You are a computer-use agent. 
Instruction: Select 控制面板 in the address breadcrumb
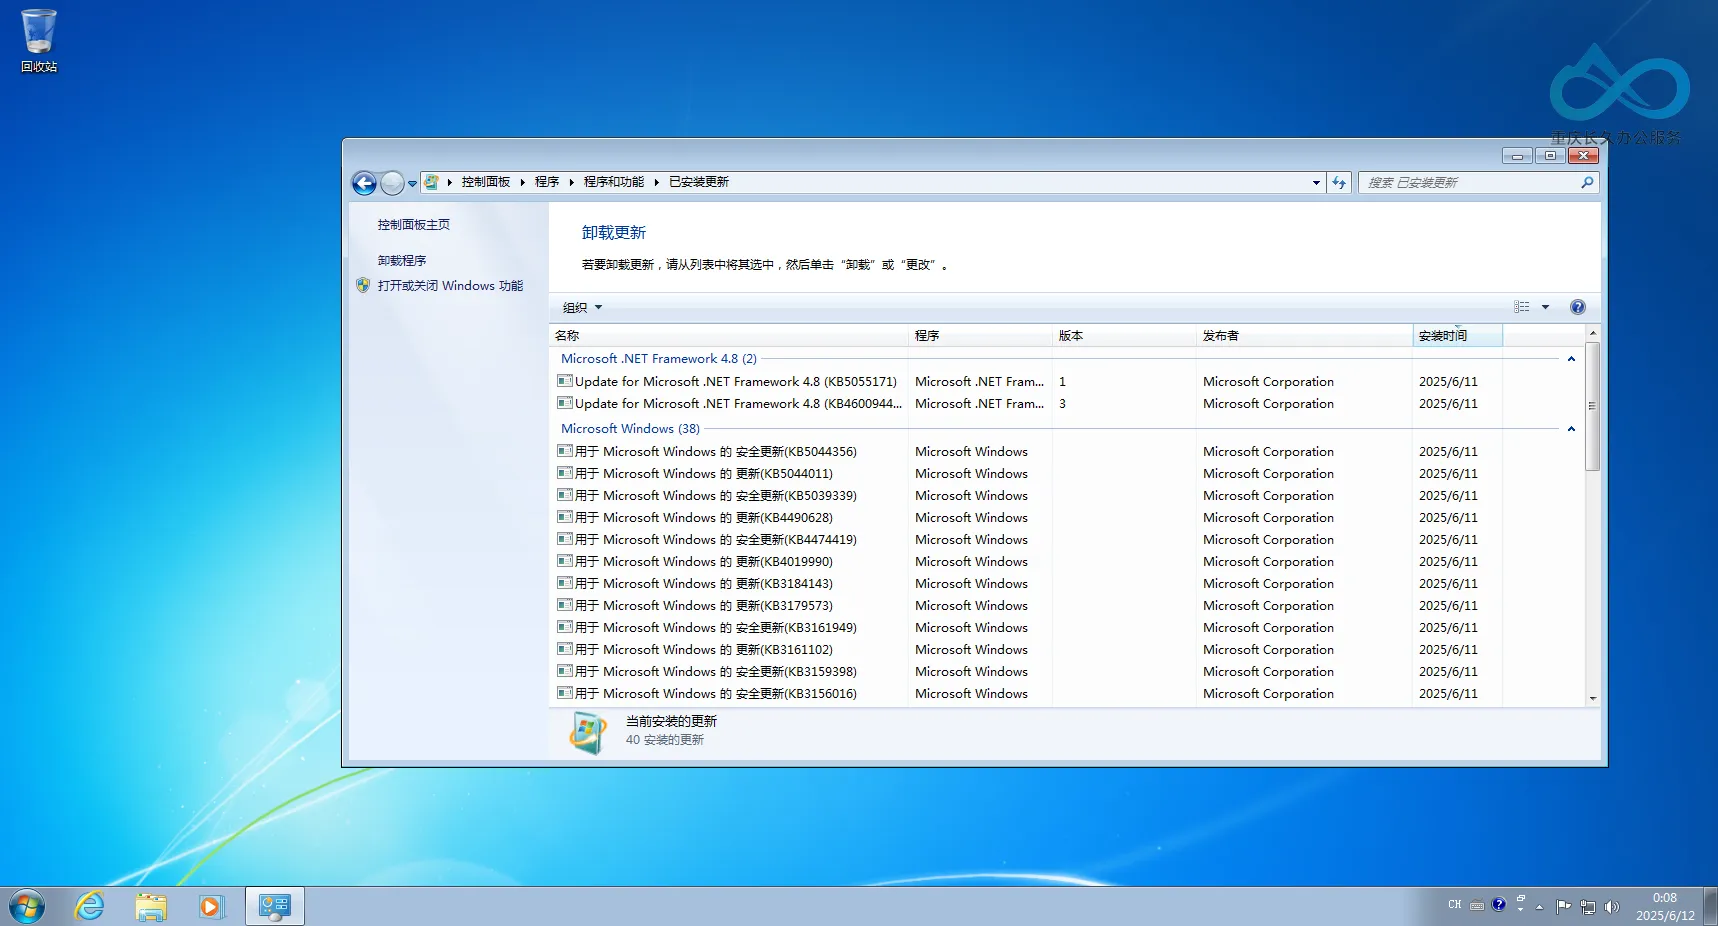click(x=486, y=182)
